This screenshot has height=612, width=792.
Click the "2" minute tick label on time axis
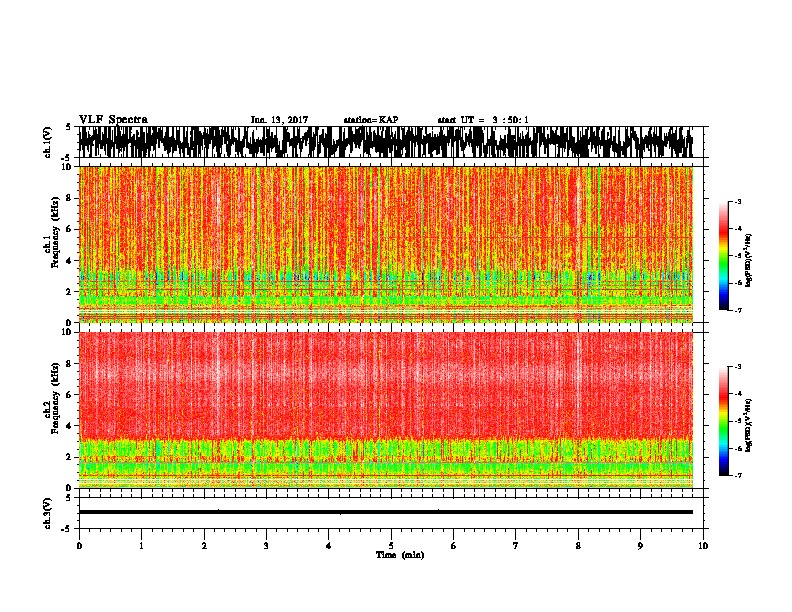click(x=204, y=546)
